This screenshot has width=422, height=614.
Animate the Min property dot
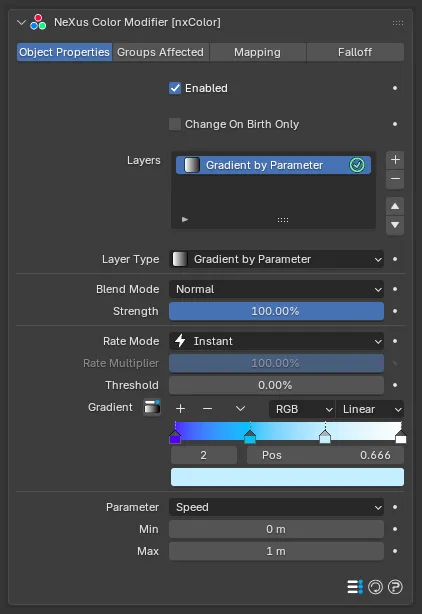[395, 529]
